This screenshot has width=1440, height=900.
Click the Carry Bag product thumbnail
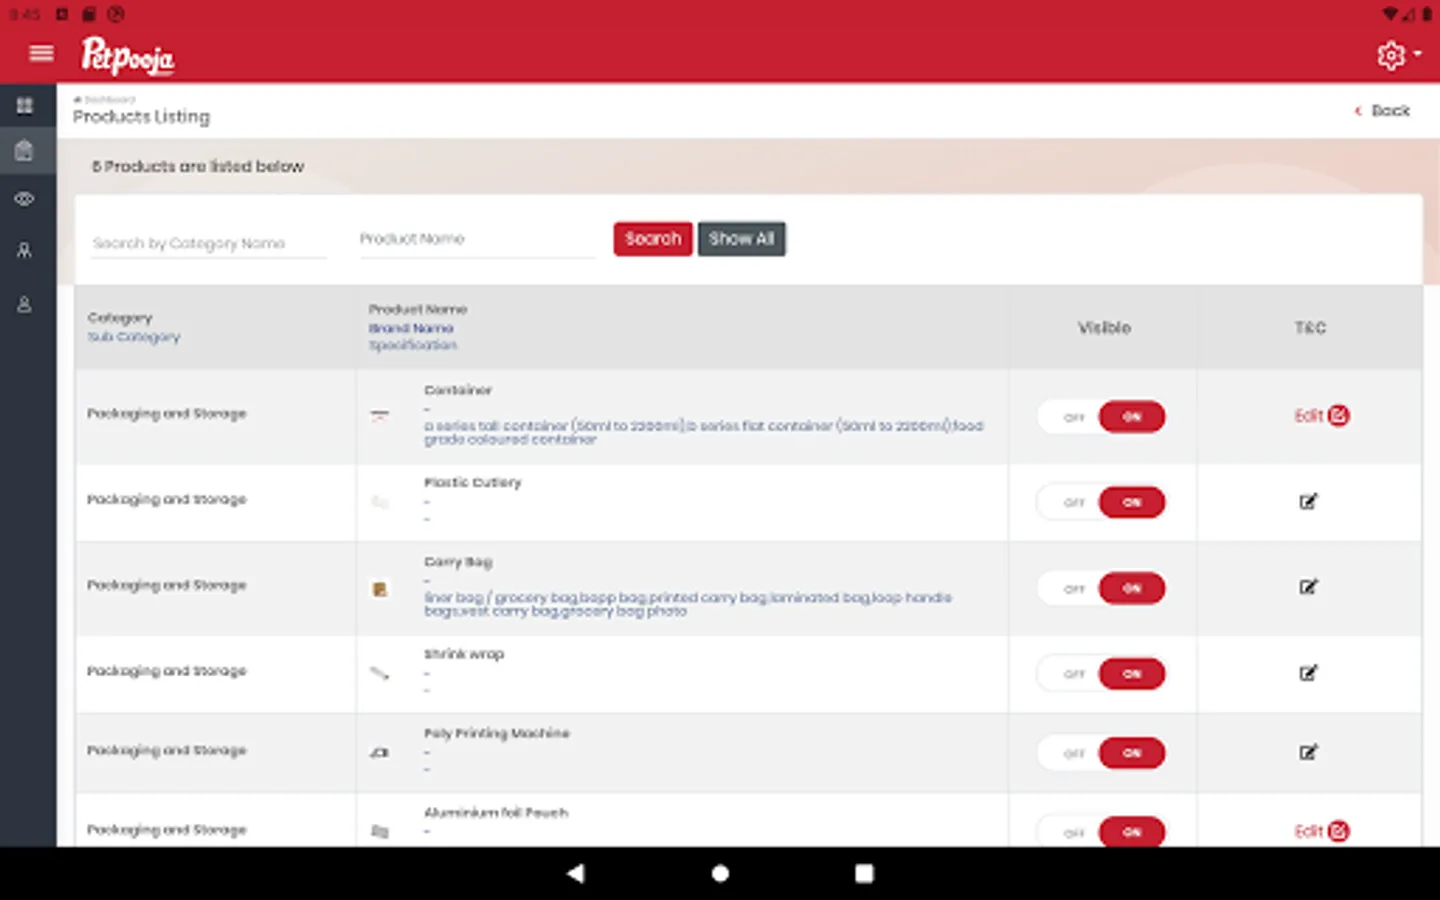380,589
